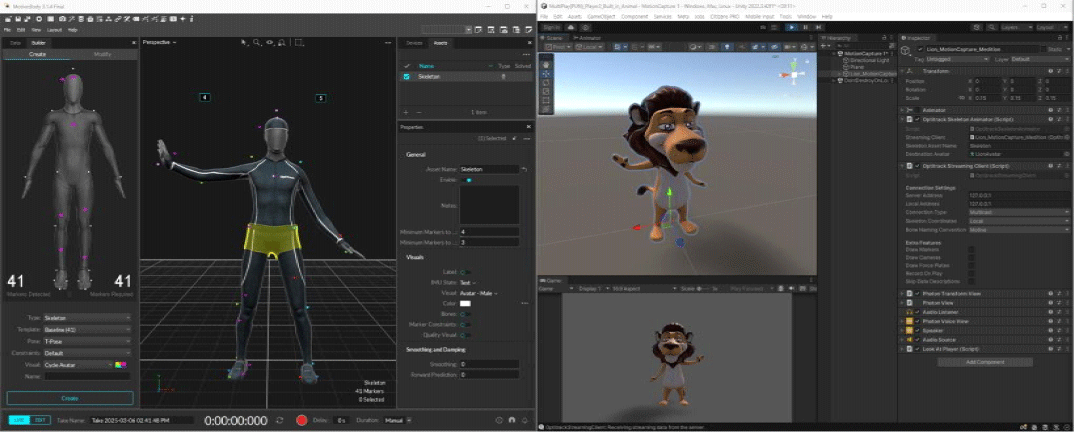Toggle Lion_MotionCapture object active checkbox
The width and height of the screenshot is (1074, 432).
click(920, 49)
